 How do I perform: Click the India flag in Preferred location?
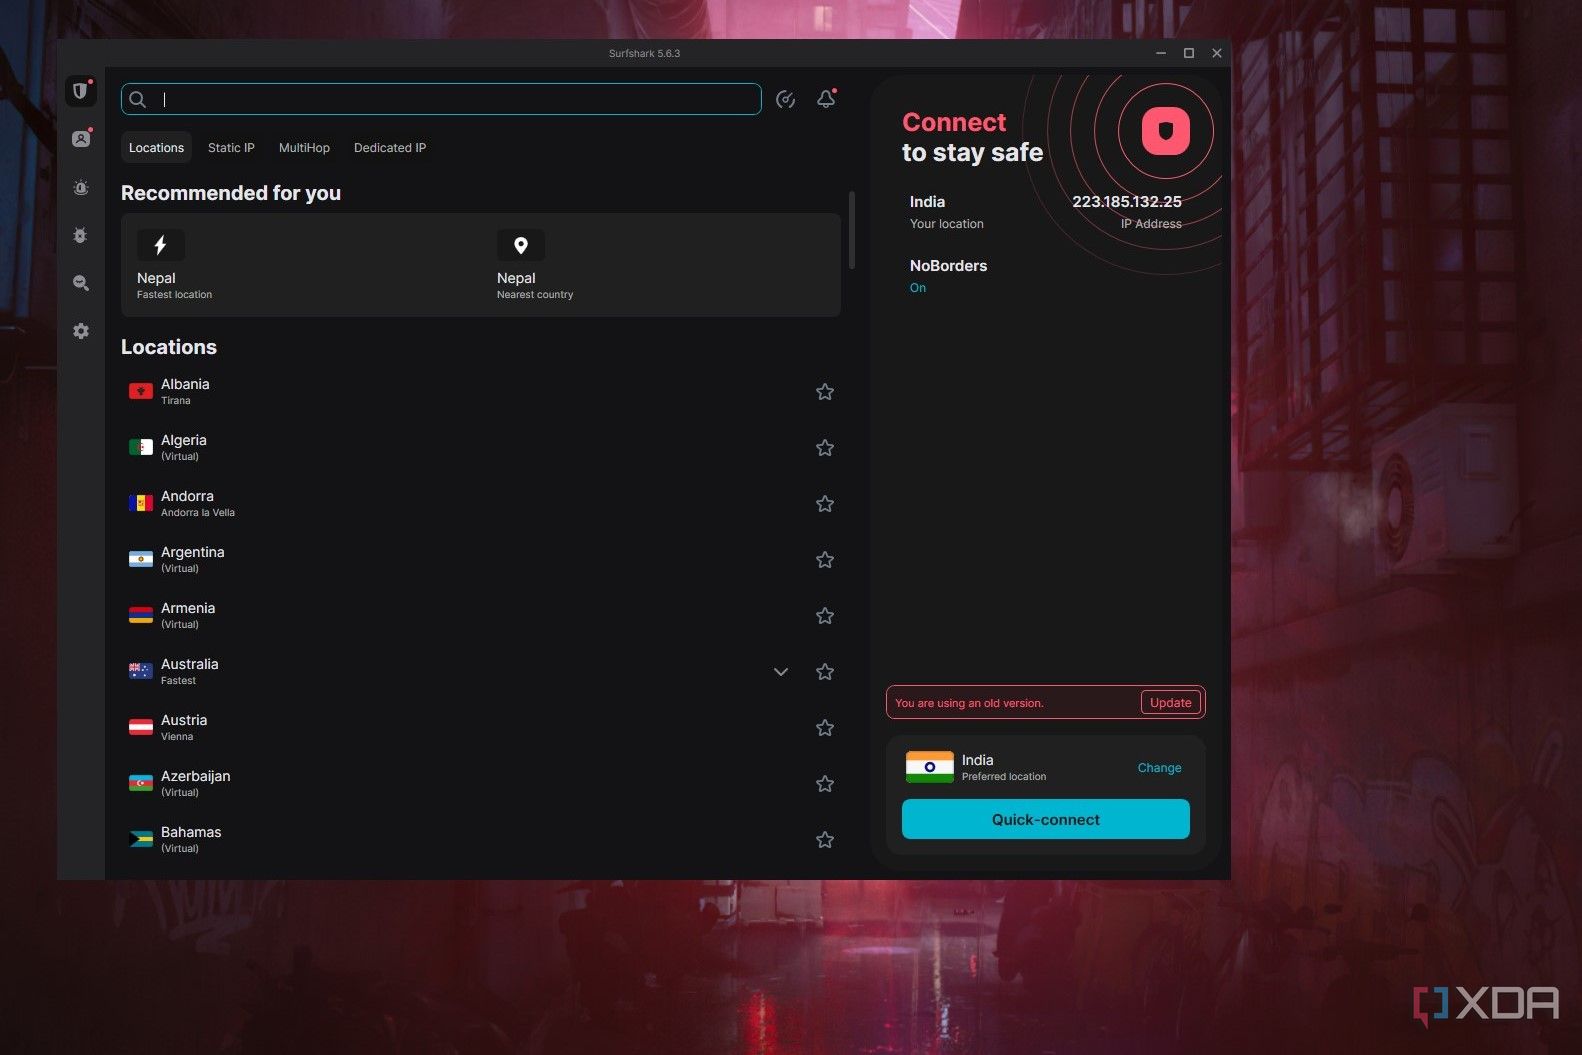tap(930, 767)
